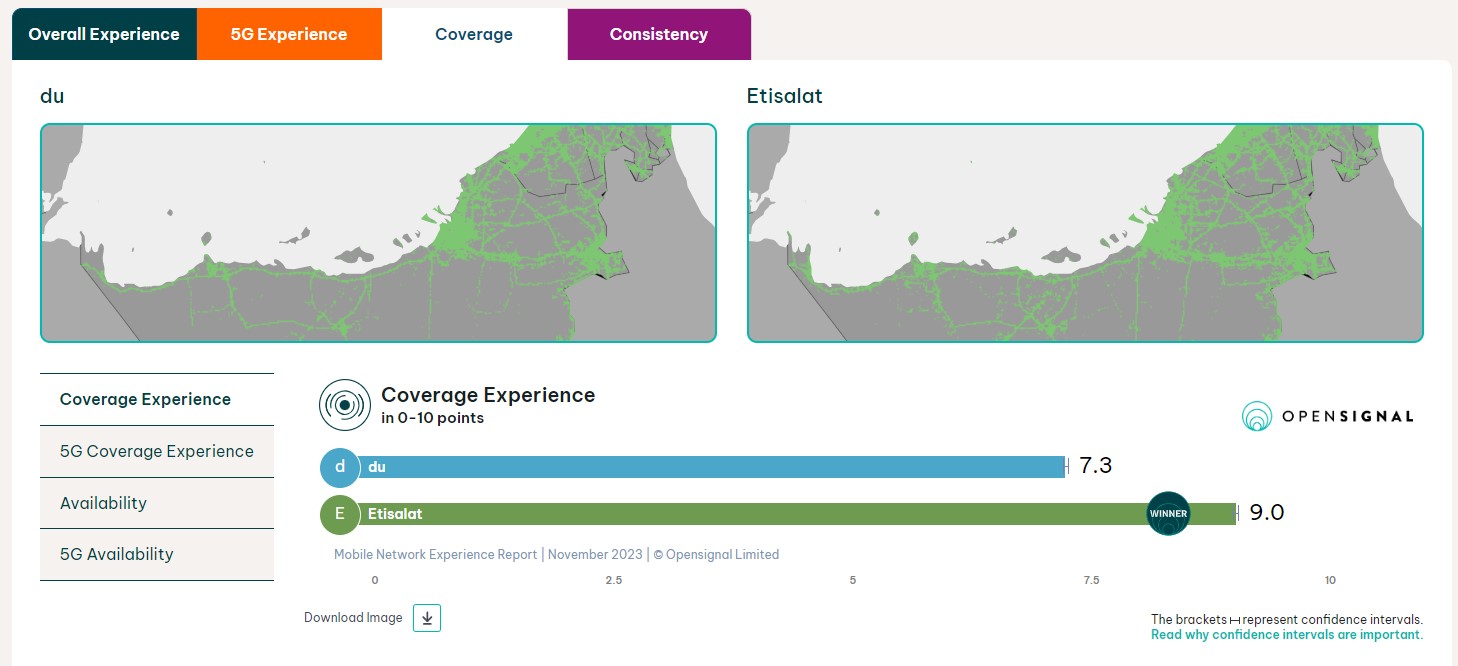Click the Etisalat coverage map
This screenshot has width=1458, height=666.
click(x=1085, y=233)
